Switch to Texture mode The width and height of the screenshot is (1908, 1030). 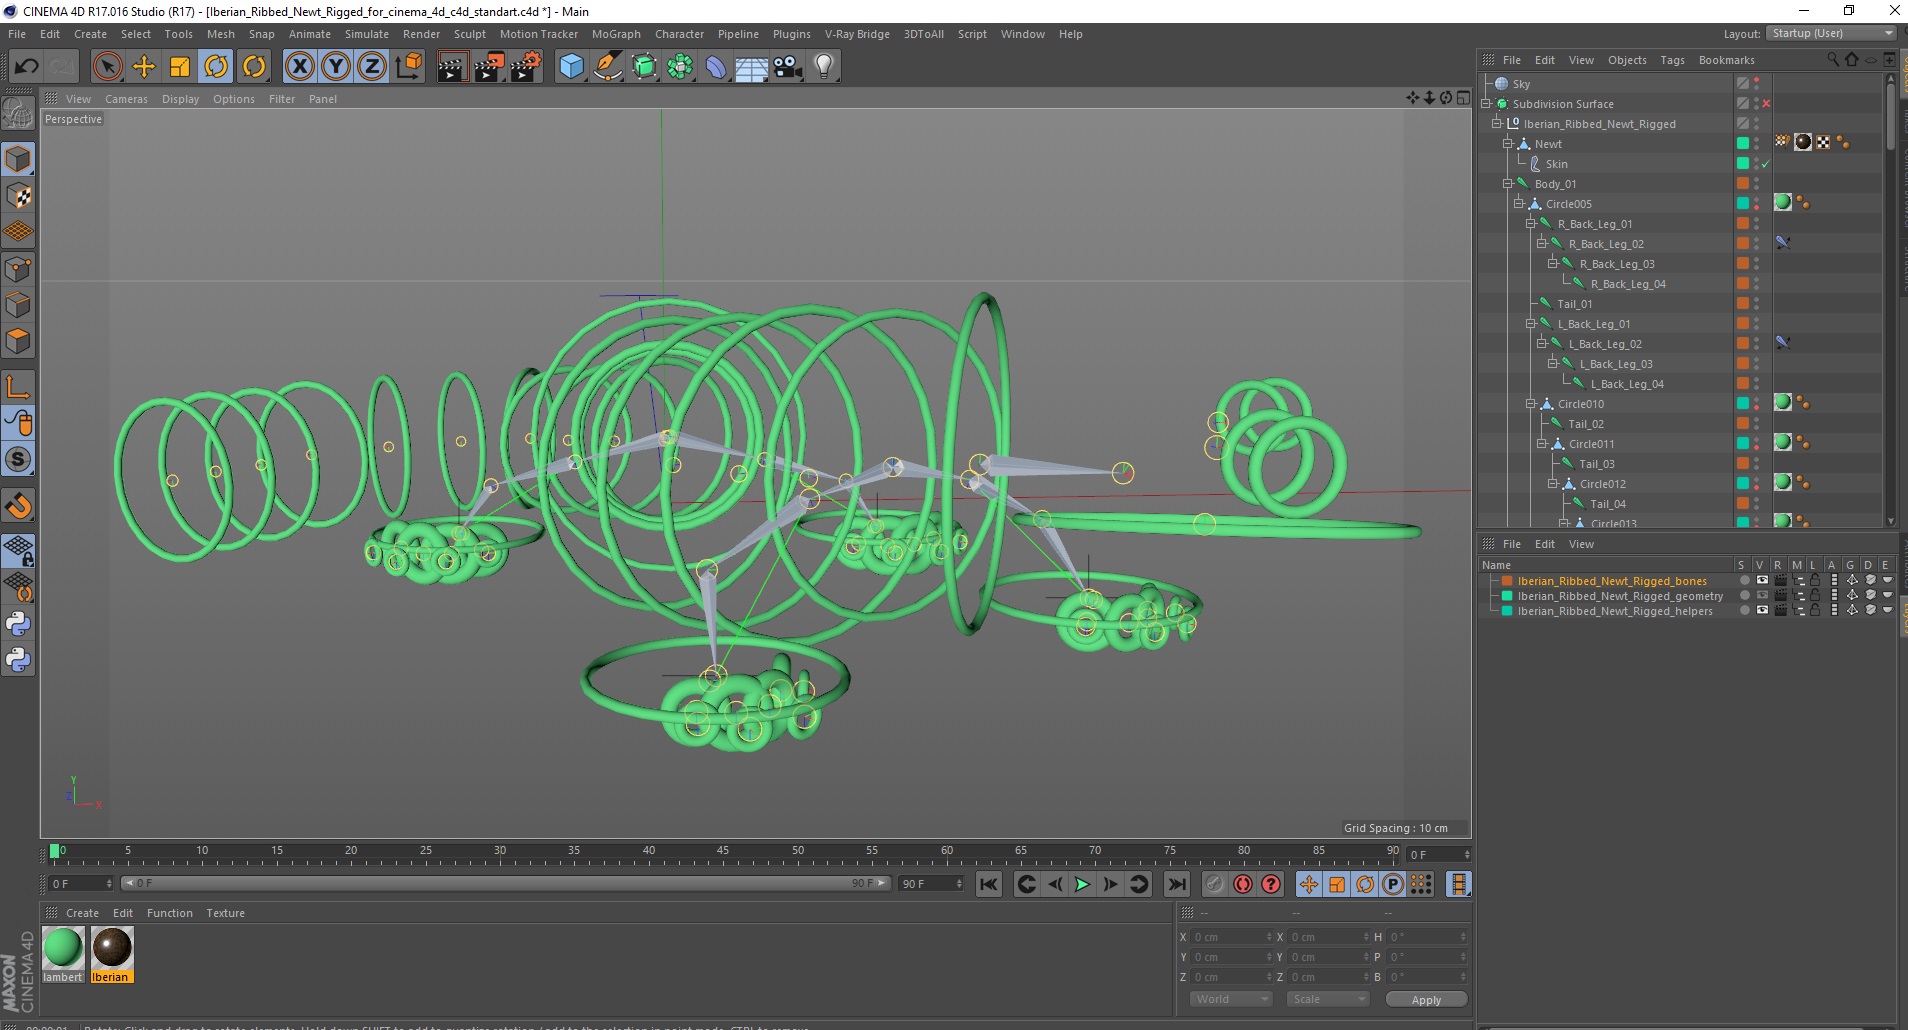[x=18, y=196]
